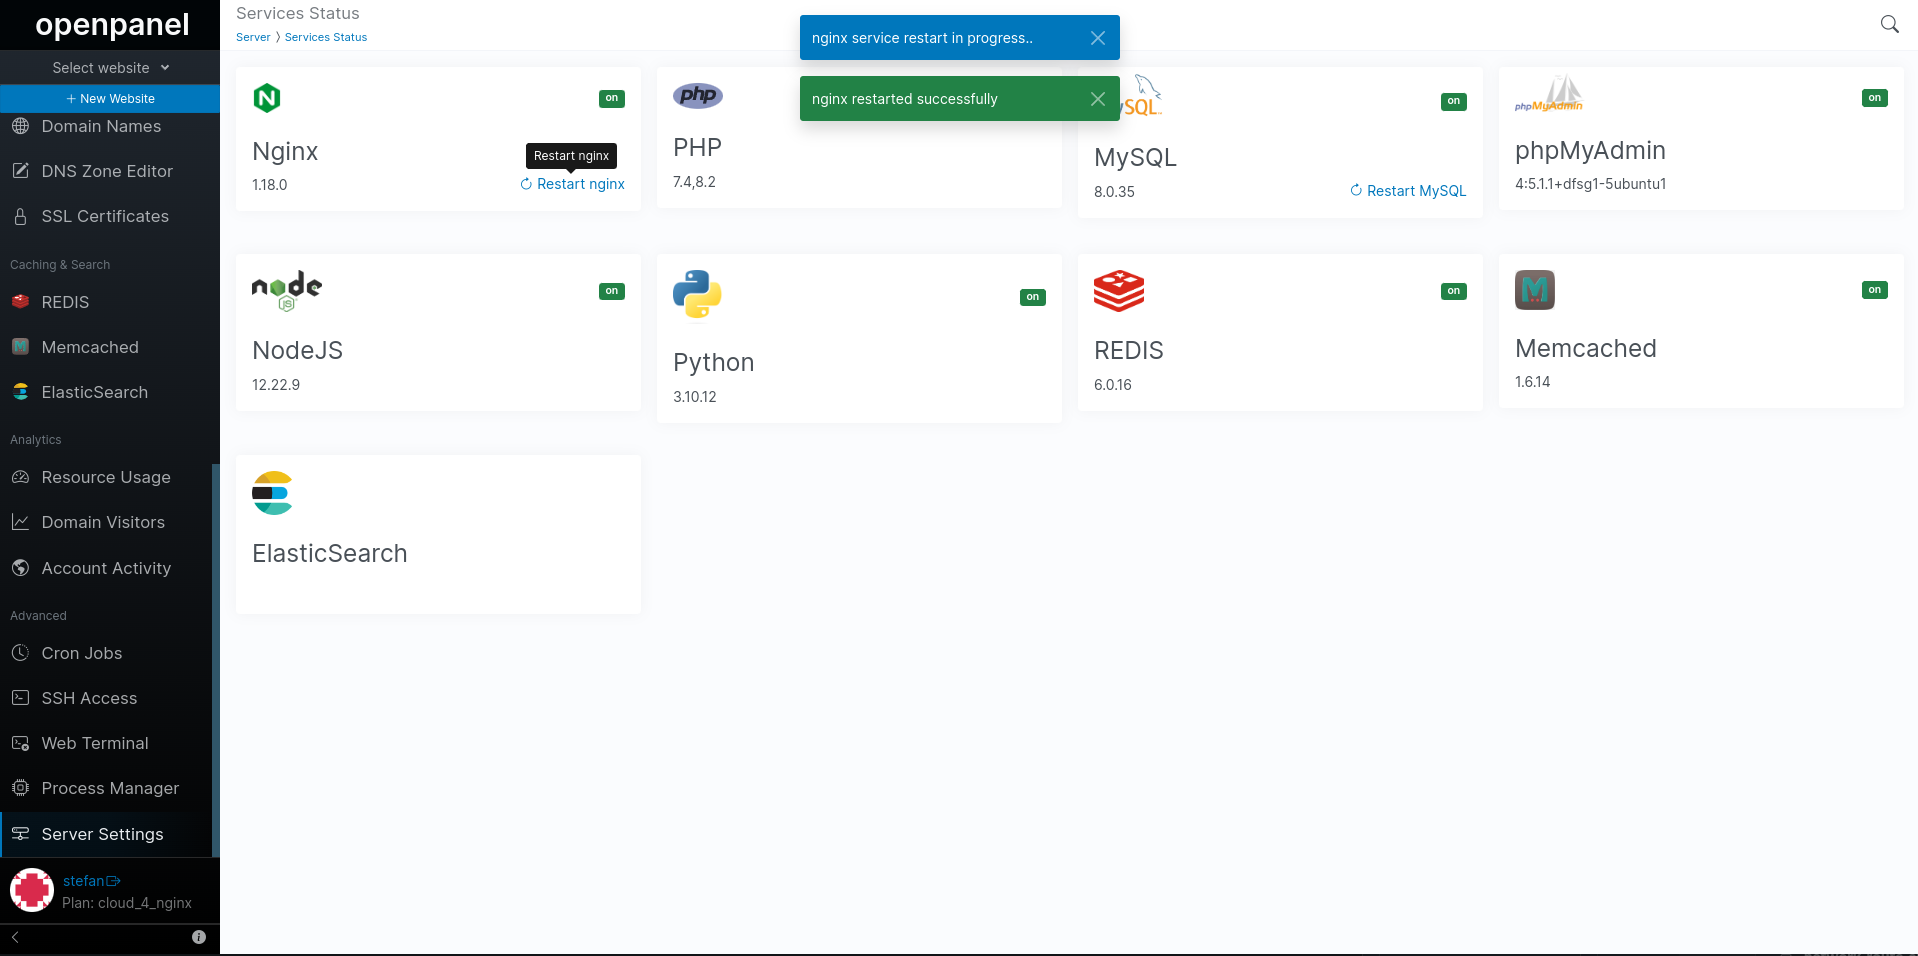Click the Domain Names globe icon

(20, 126)
